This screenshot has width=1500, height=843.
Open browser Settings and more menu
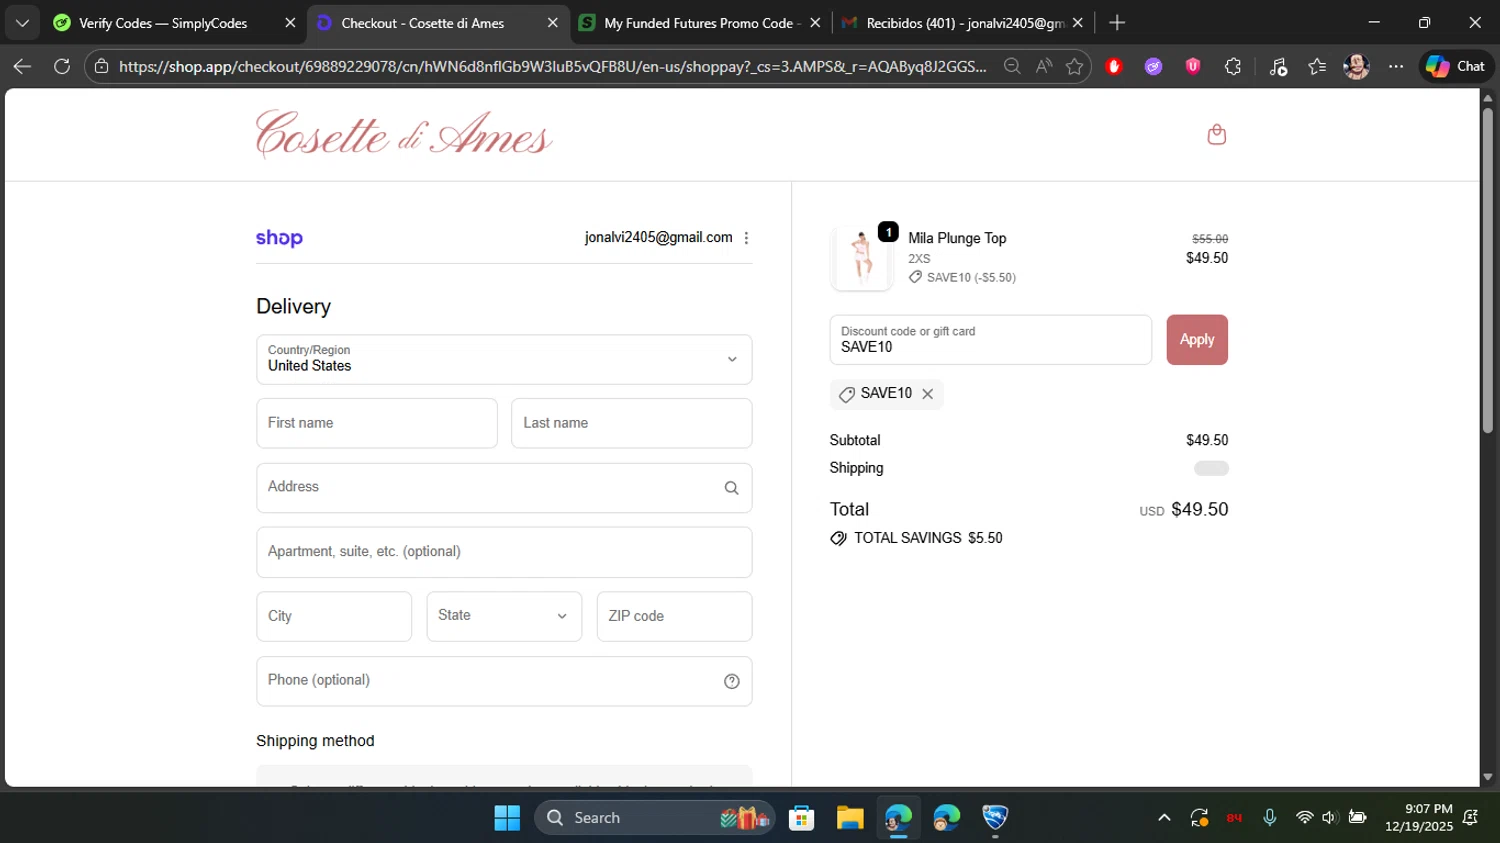(1396, 66)
